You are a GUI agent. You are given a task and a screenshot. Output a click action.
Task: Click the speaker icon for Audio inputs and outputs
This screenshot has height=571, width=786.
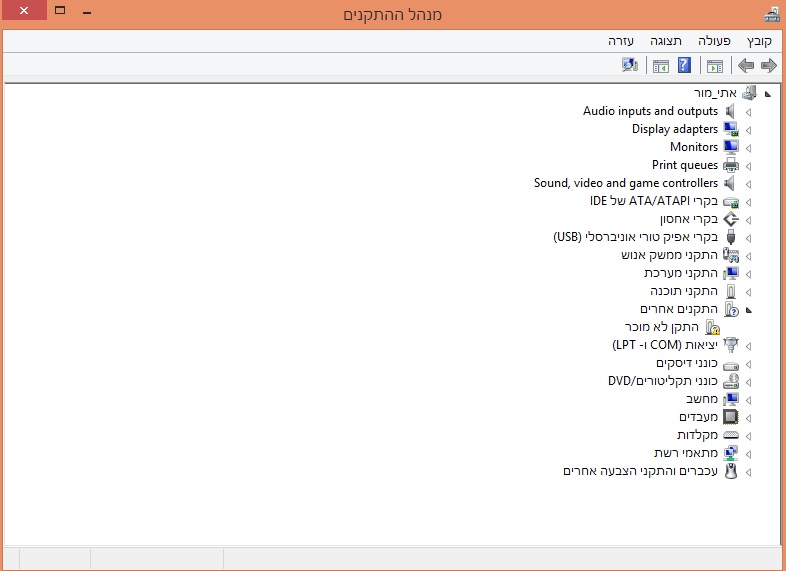tap(731, 111)
